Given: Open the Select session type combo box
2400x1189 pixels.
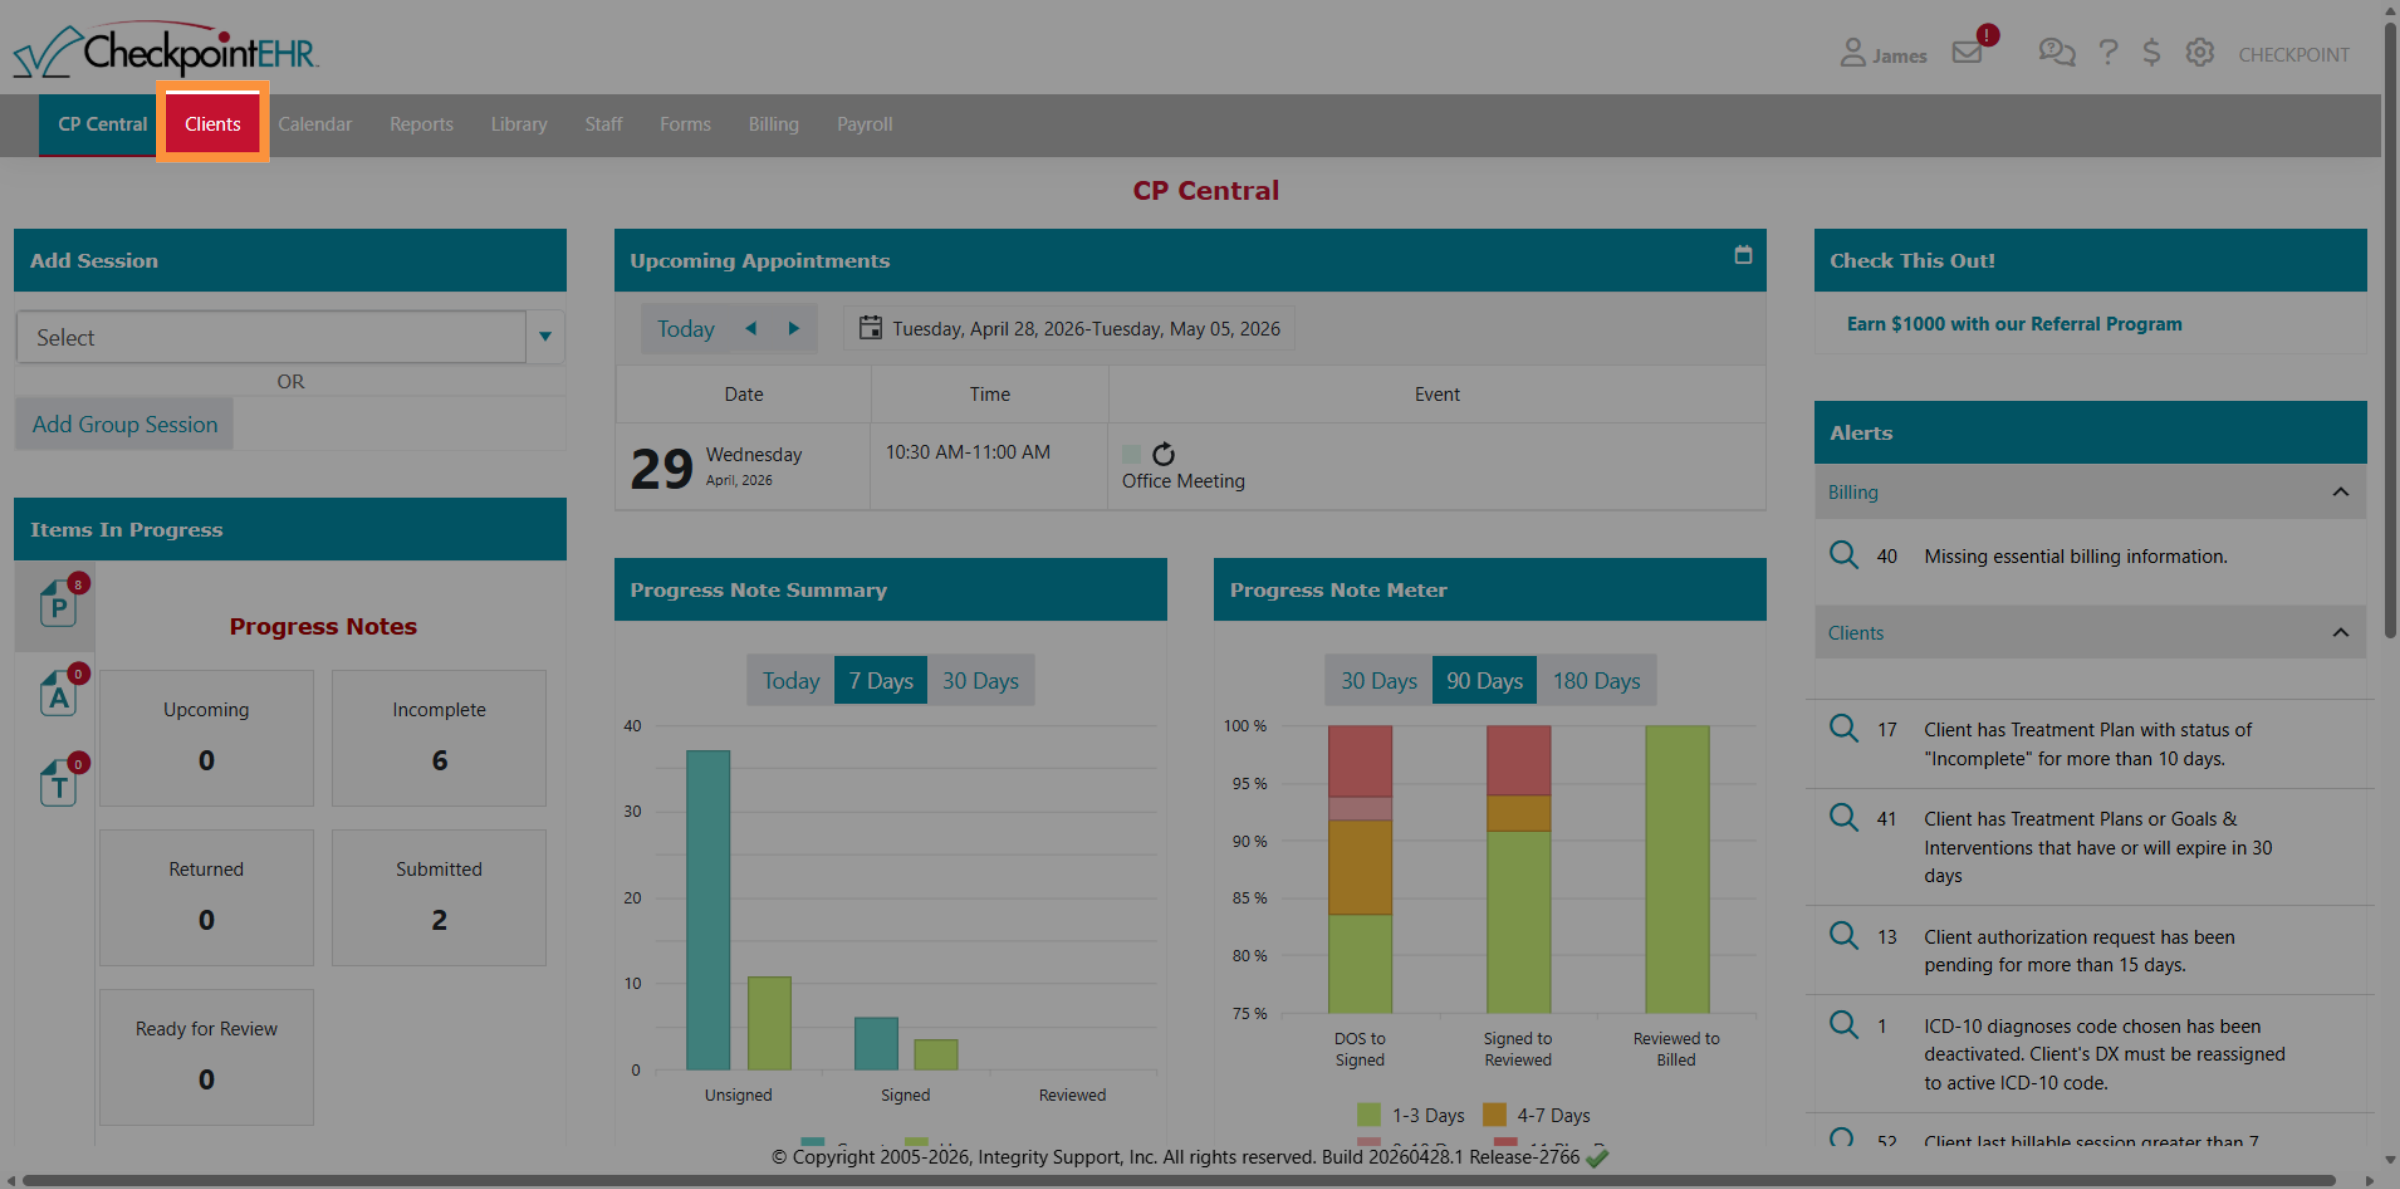Looking at the screenshot, I should tap(271, 337).
